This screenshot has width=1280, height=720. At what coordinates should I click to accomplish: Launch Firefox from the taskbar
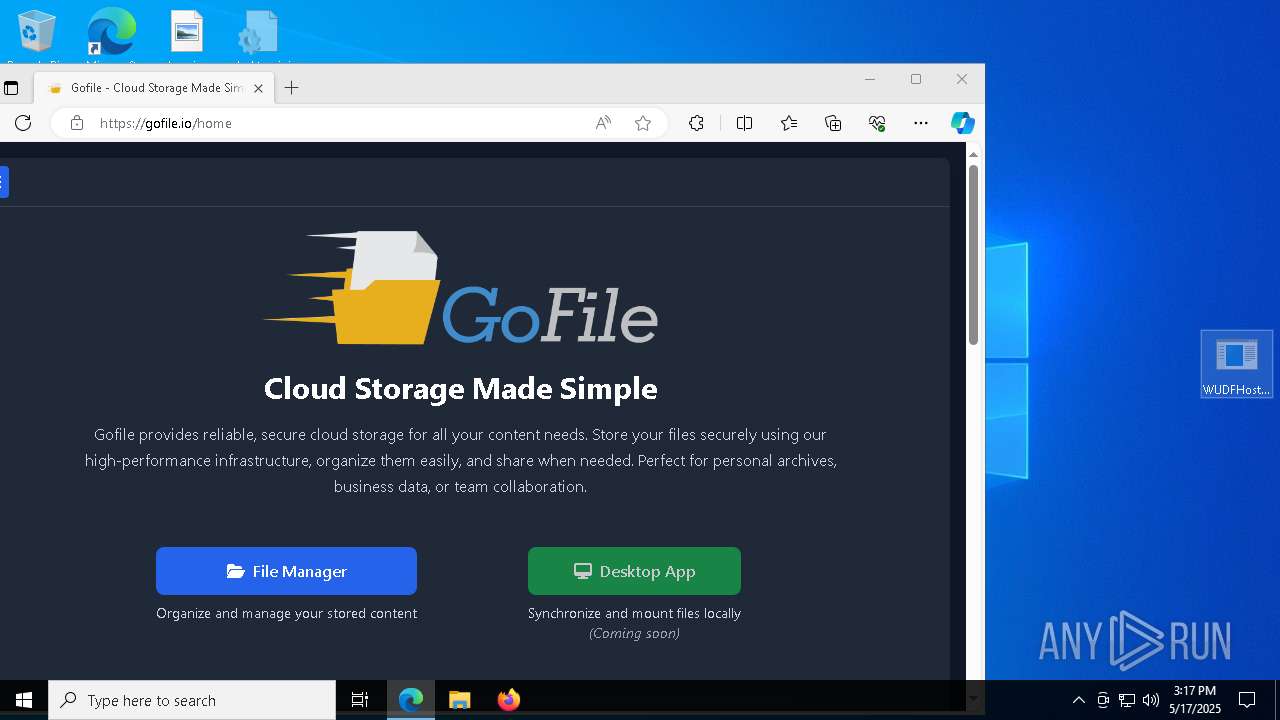(508, 700)
